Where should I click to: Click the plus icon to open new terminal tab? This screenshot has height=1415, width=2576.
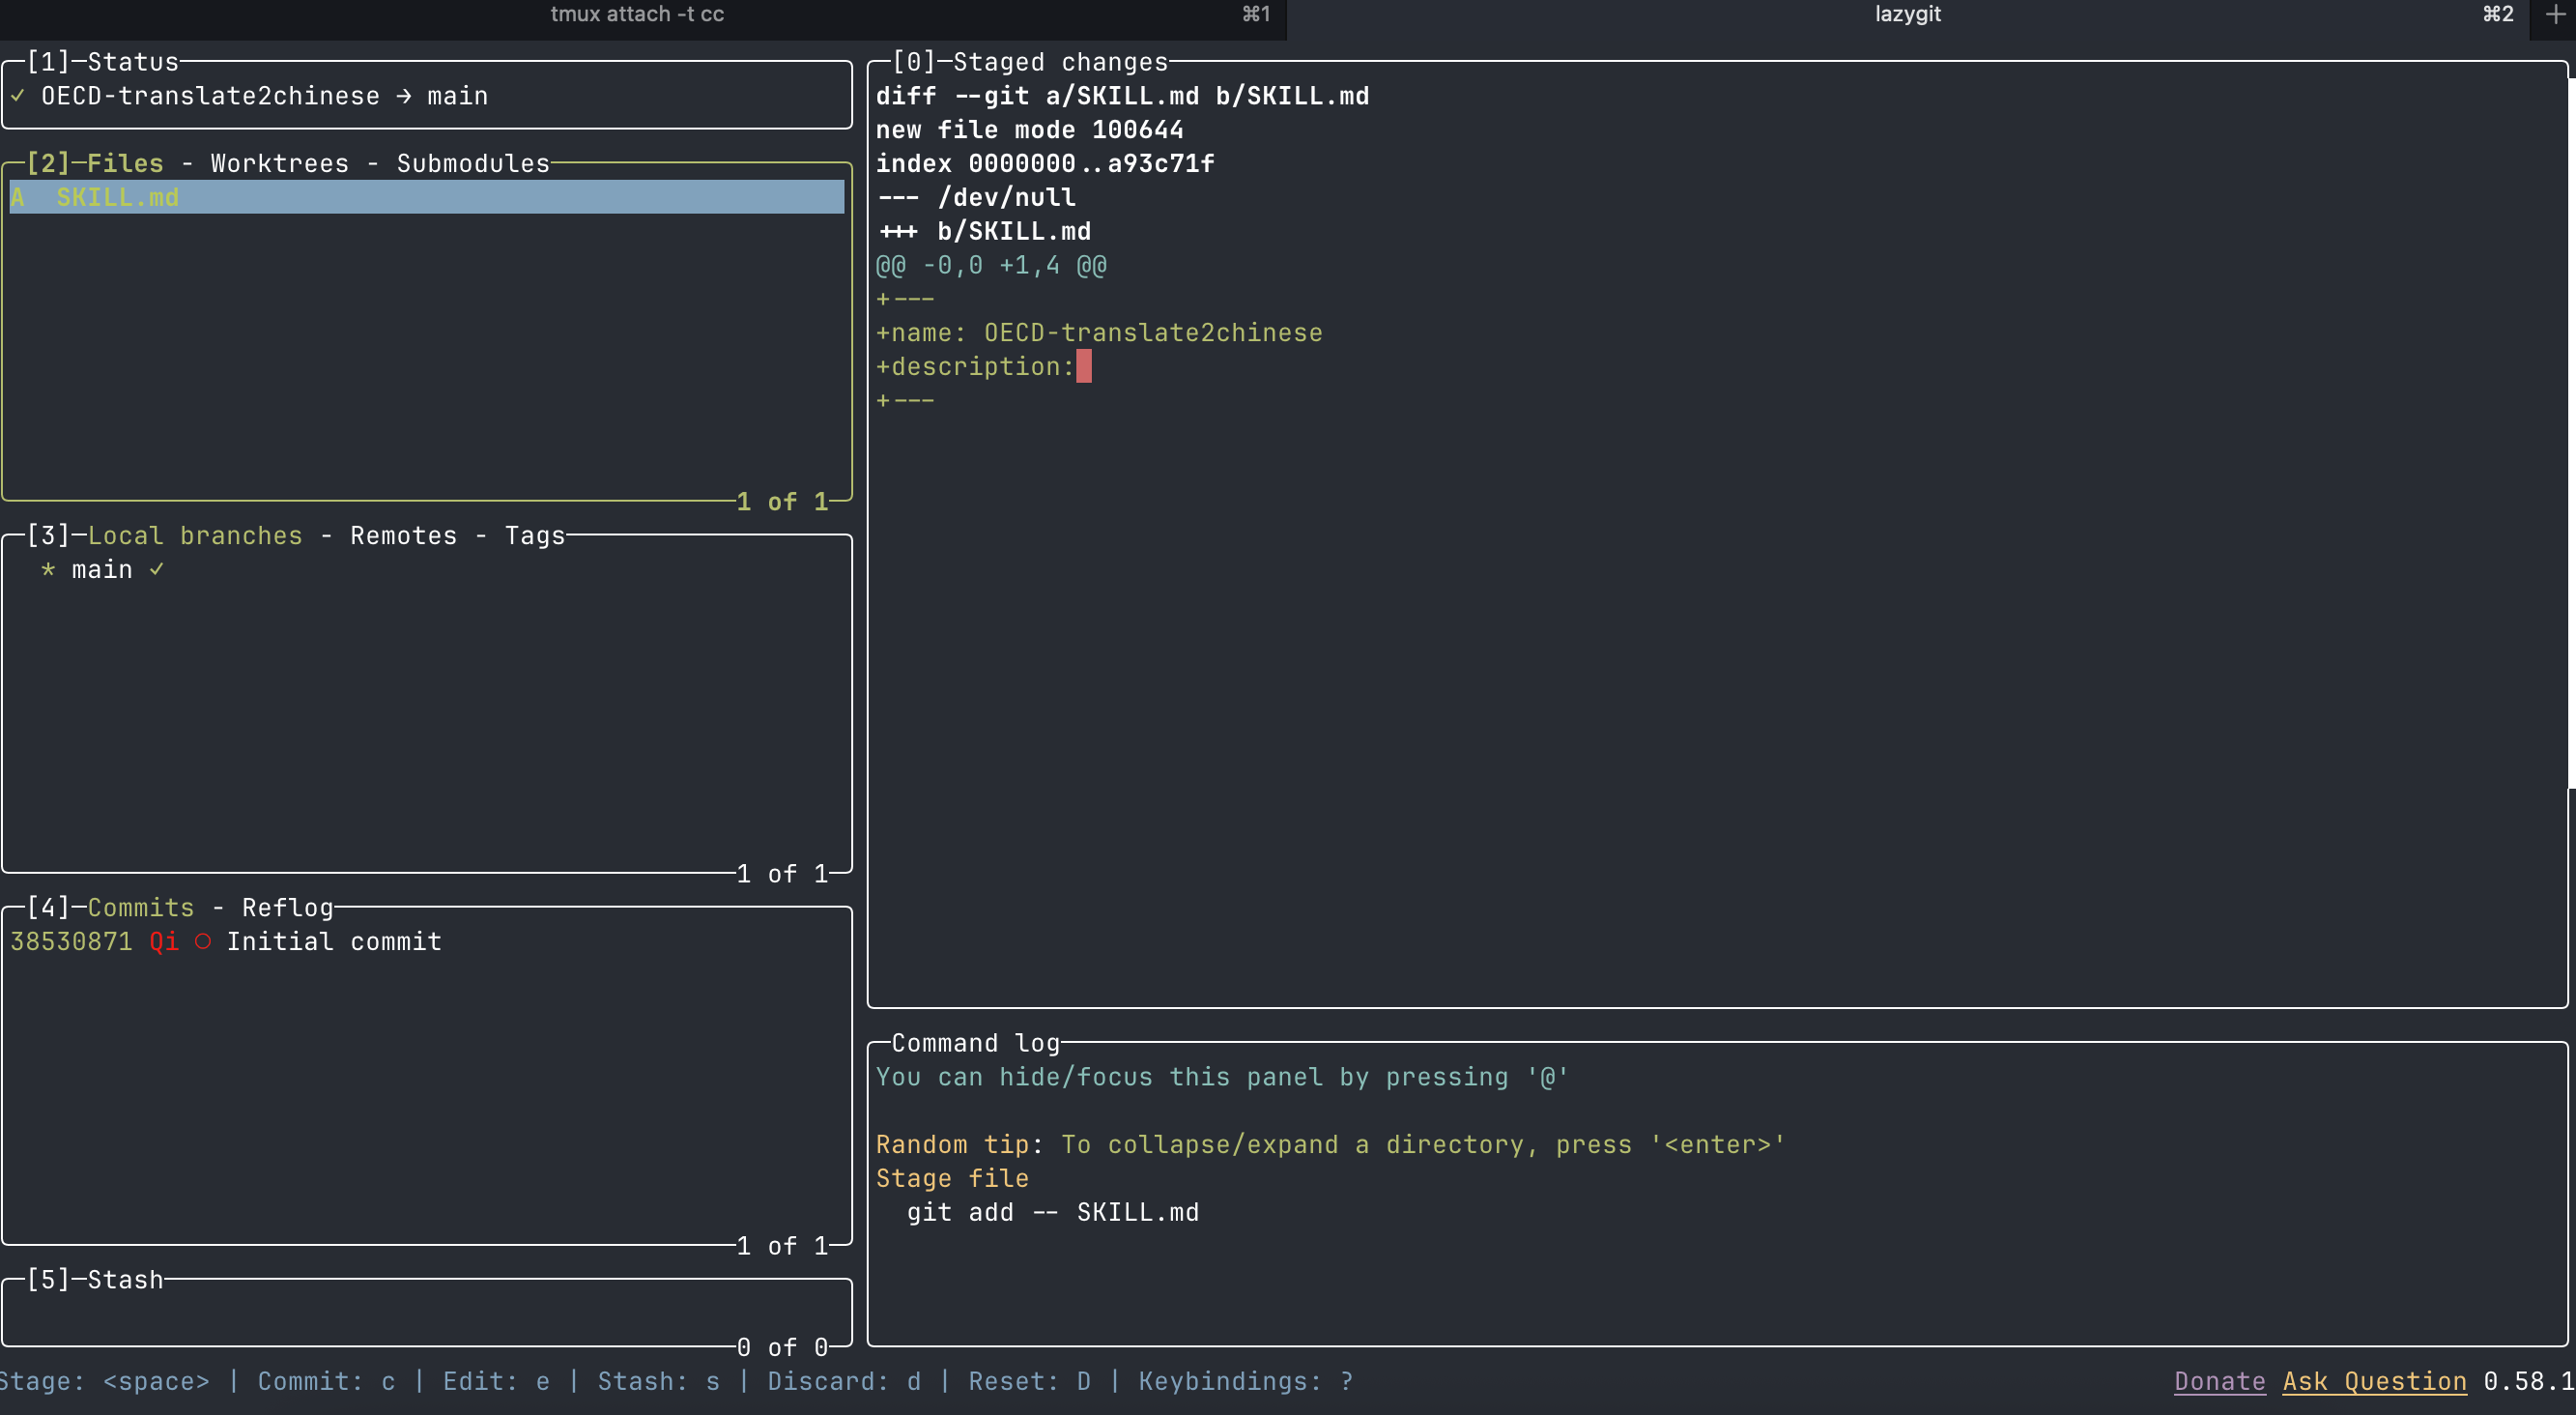pos(2555,14)
